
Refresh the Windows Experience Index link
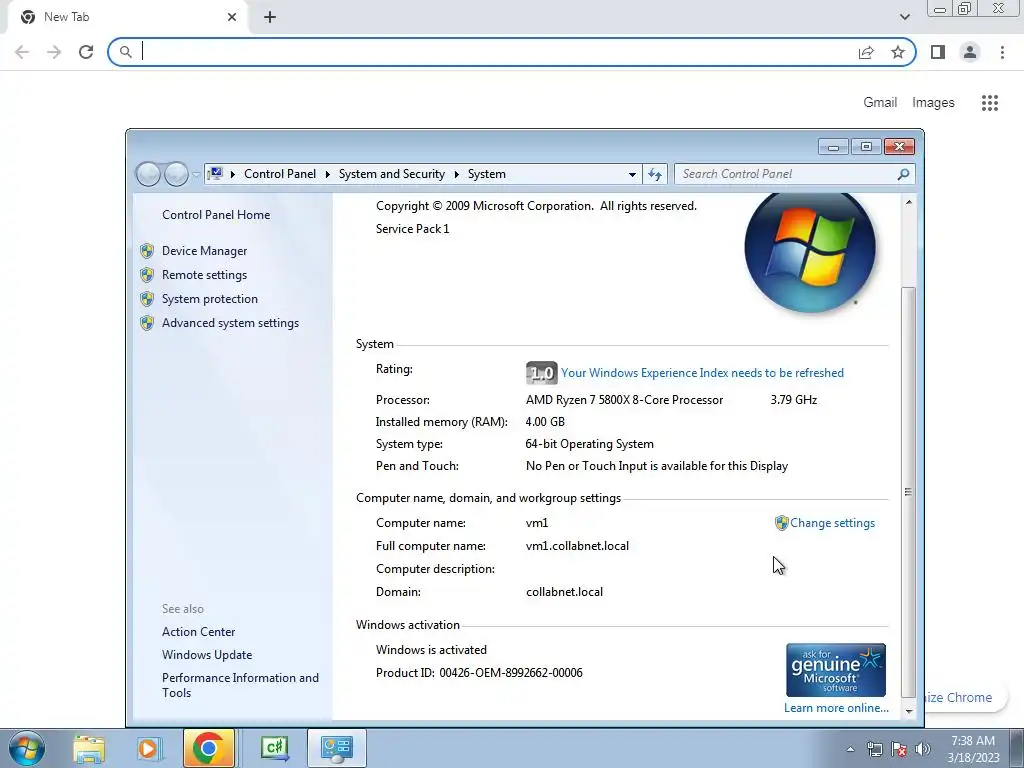(x=702, y=373)
